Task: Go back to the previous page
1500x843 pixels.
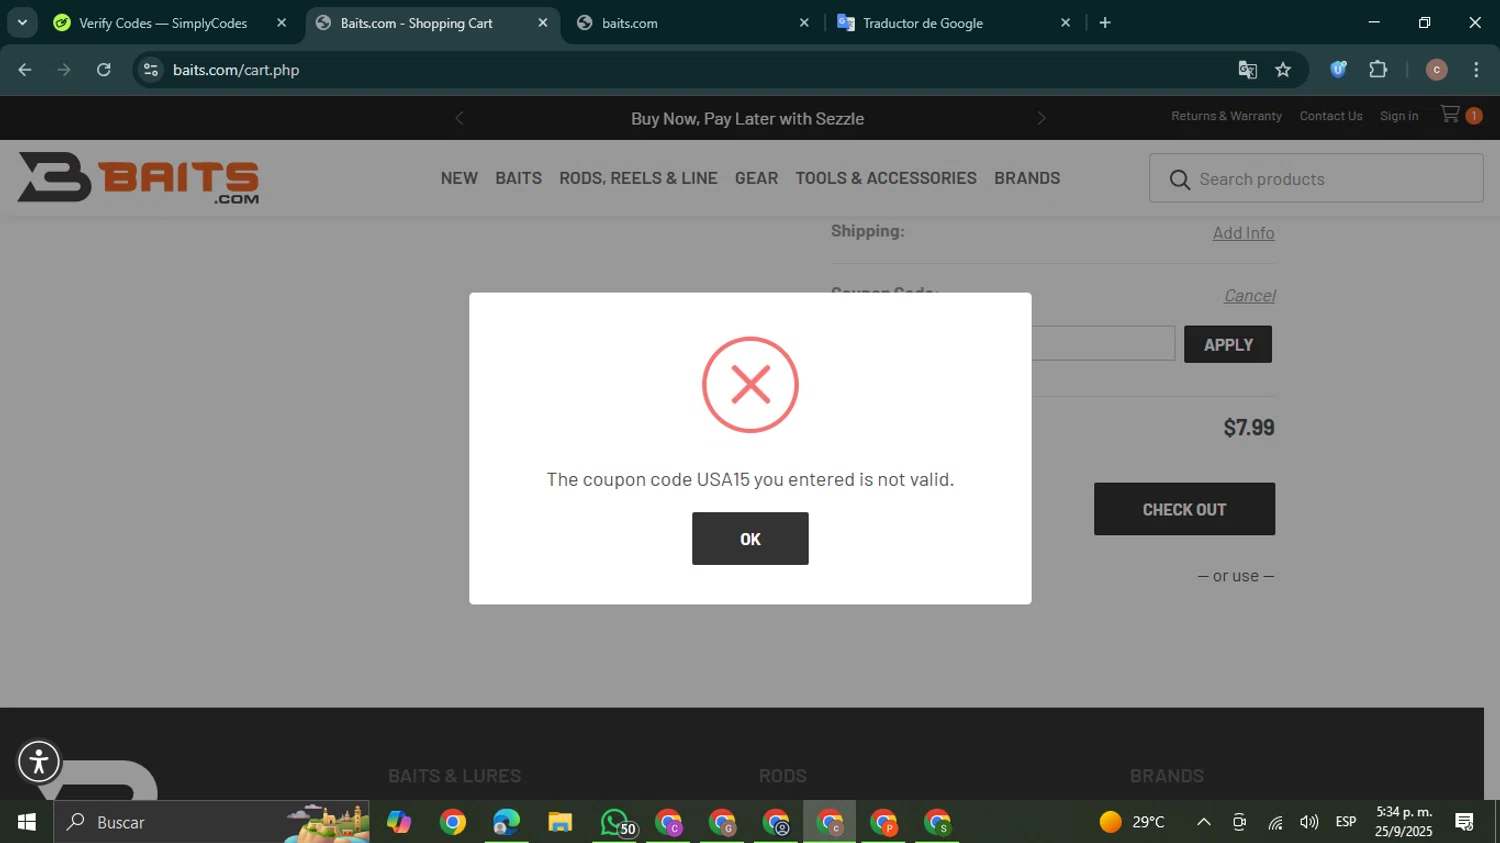Action: tap(25, 69)
